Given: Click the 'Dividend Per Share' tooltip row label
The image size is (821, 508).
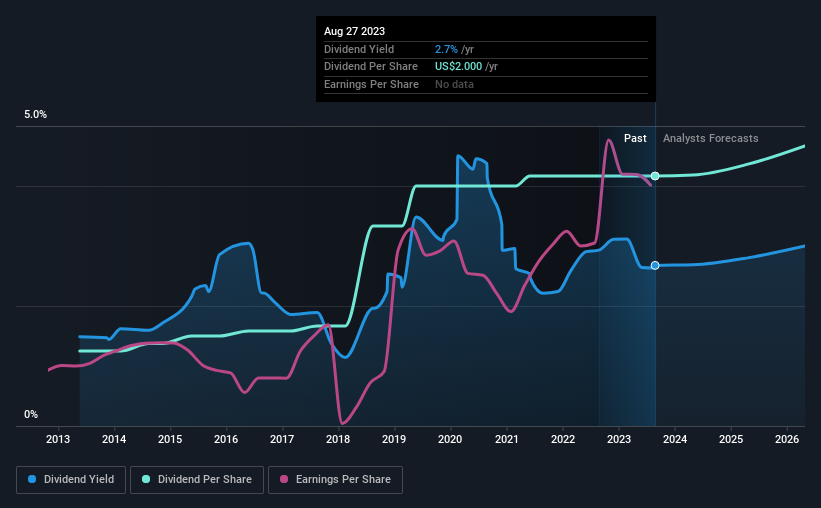Looking at the screenshot, I should pos(371,67).
